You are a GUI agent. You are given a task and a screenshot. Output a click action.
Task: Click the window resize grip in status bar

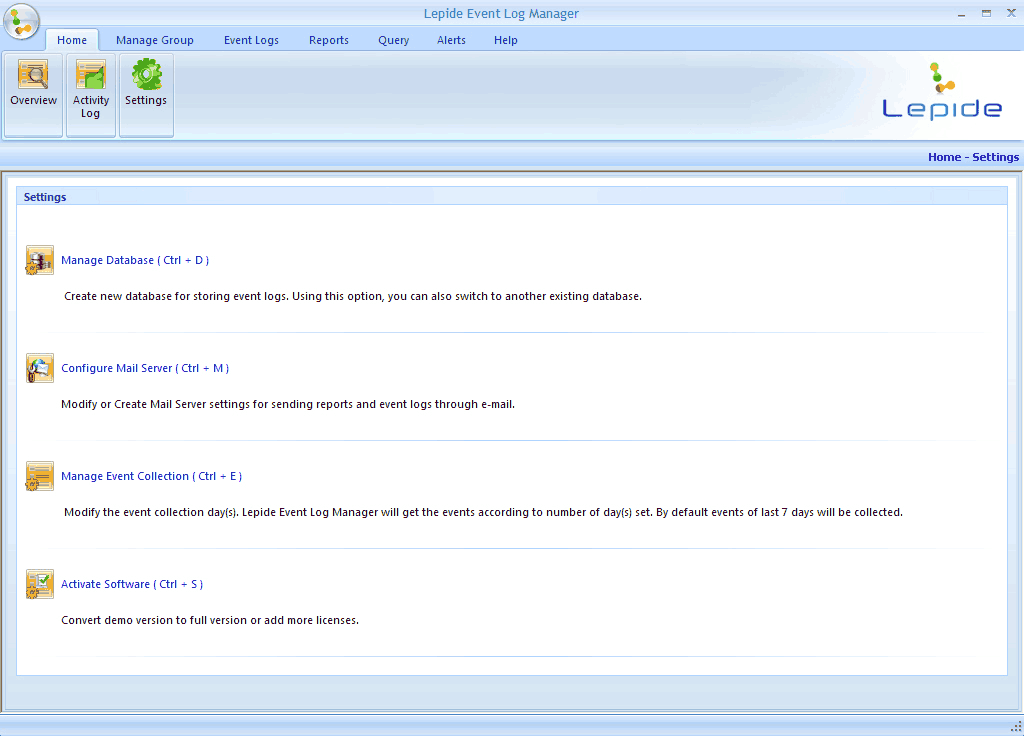(x=1016, y=726)
